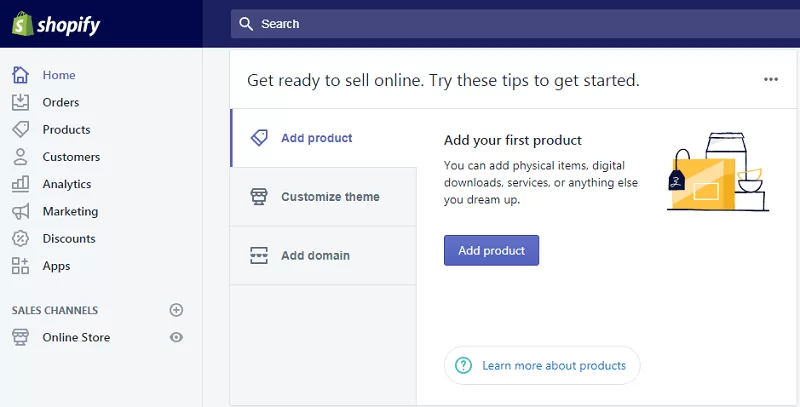Click into the Search field

point(515,23)
